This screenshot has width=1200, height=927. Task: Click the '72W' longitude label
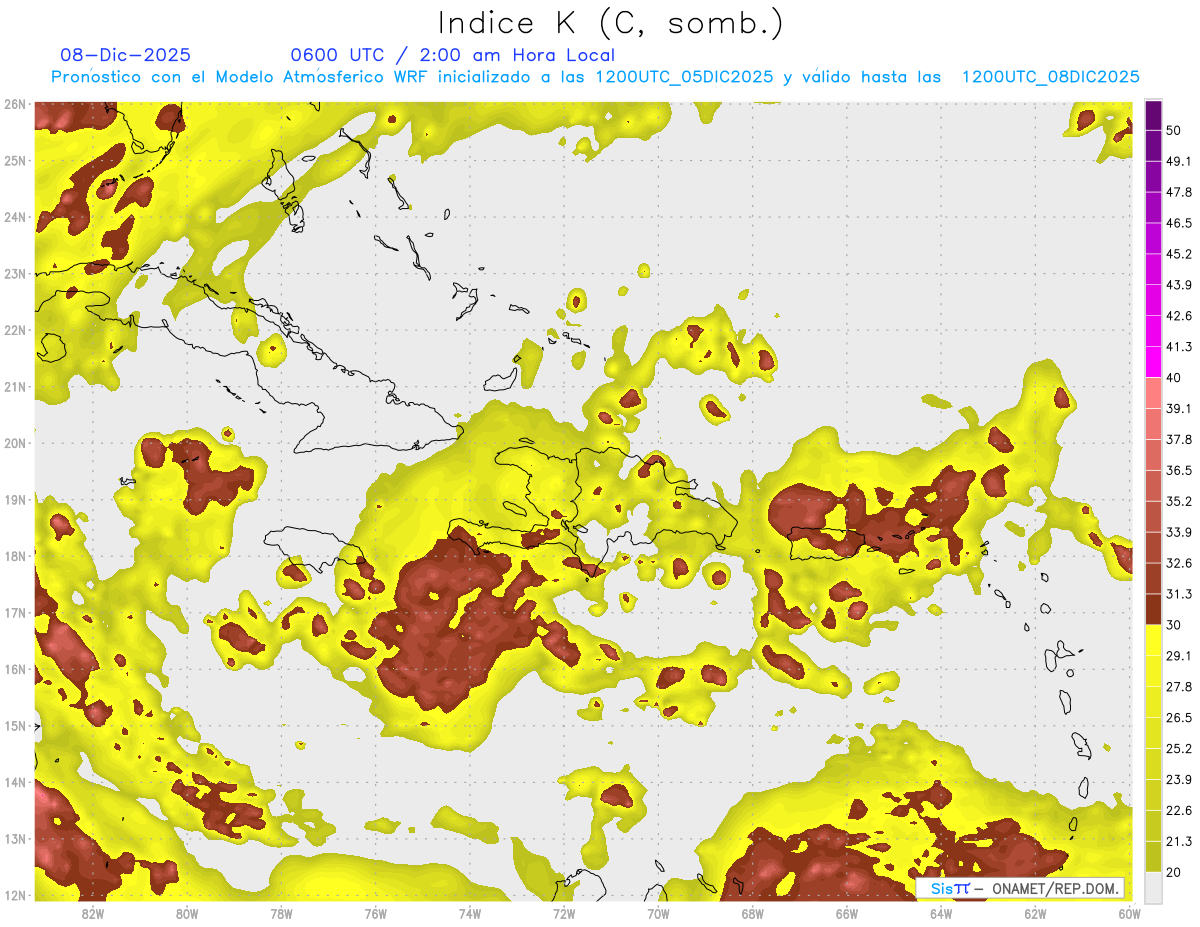pyautogui.click(x=564, y=914)
